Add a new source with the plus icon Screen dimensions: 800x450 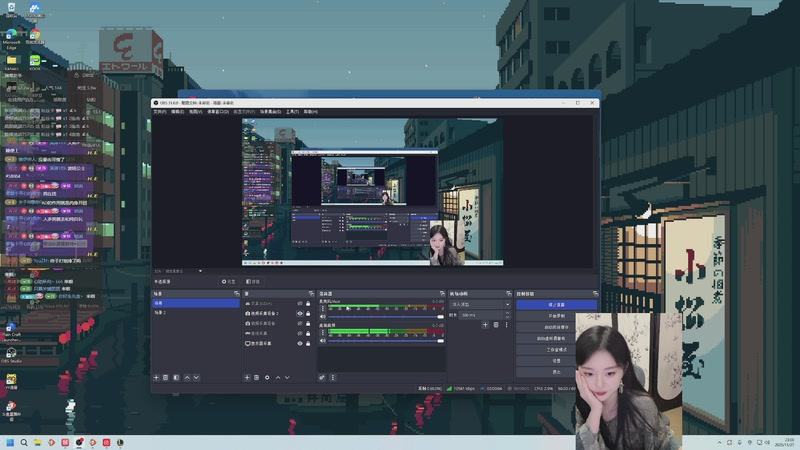coord(247,378)
